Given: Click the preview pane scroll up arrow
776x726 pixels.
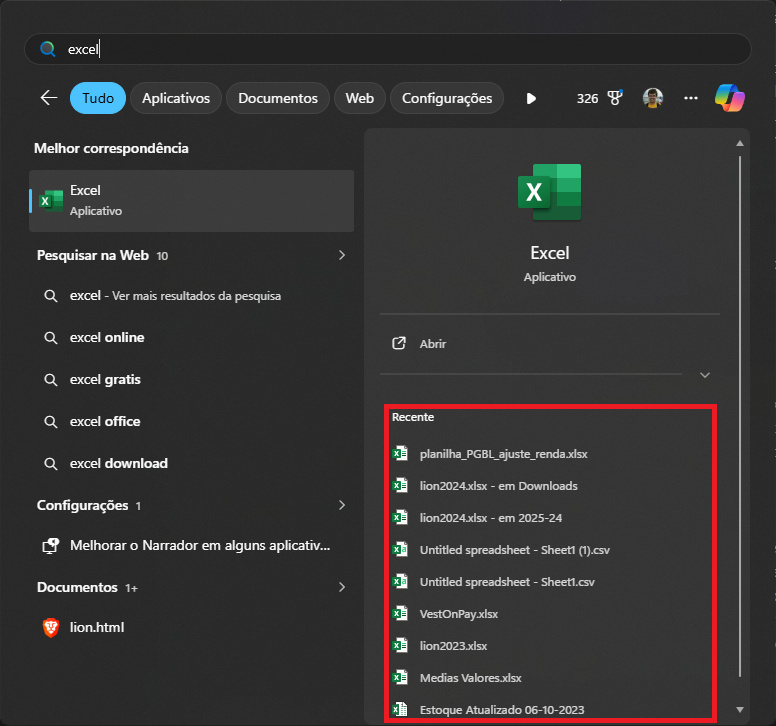Looking at the screenshot, I should [x=740, y=144].
